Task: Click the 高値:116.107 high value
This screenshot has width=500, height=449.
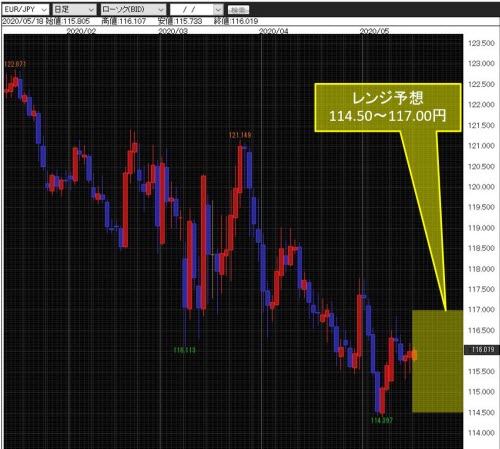Action: pos(124,21)
